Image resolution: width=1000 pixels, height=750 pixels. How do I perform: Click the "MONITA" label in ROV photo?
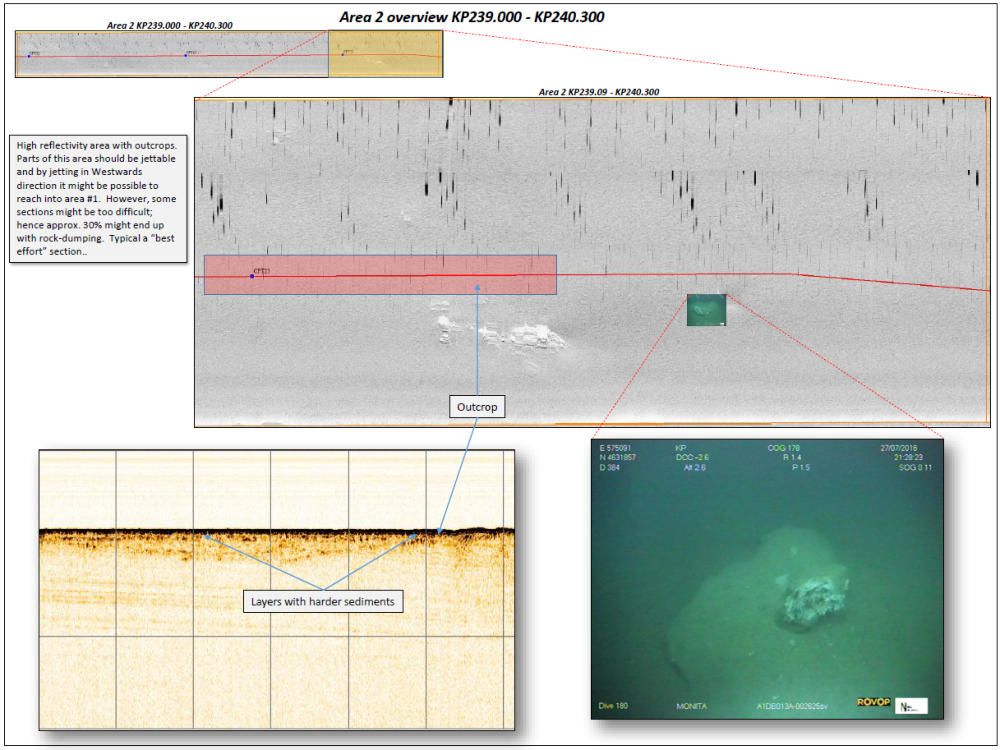pyautogui.click(x=693, y=706)
